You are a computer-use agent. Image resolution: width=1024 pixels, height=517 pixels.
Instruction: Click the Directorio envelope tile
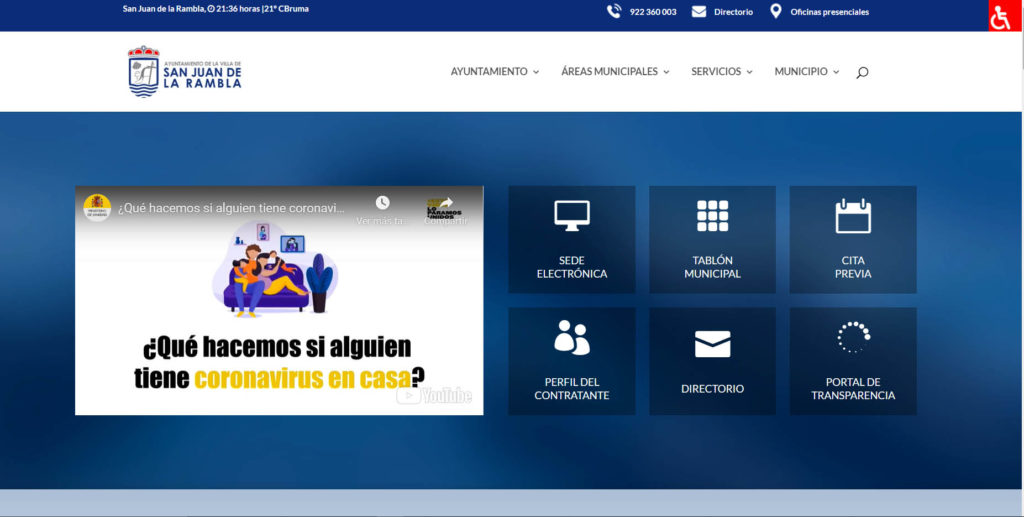point(712,361)
